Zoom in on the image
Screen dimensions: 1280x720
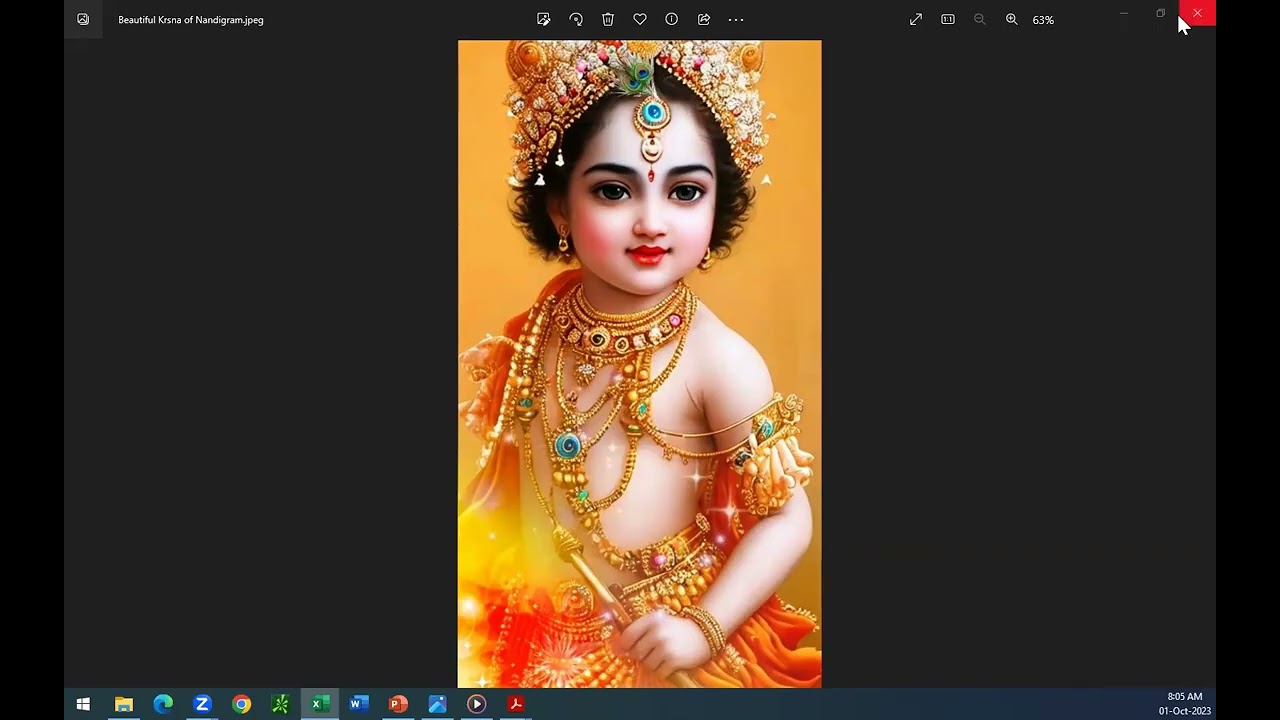pyautogui.click(x=1012, y=19)
